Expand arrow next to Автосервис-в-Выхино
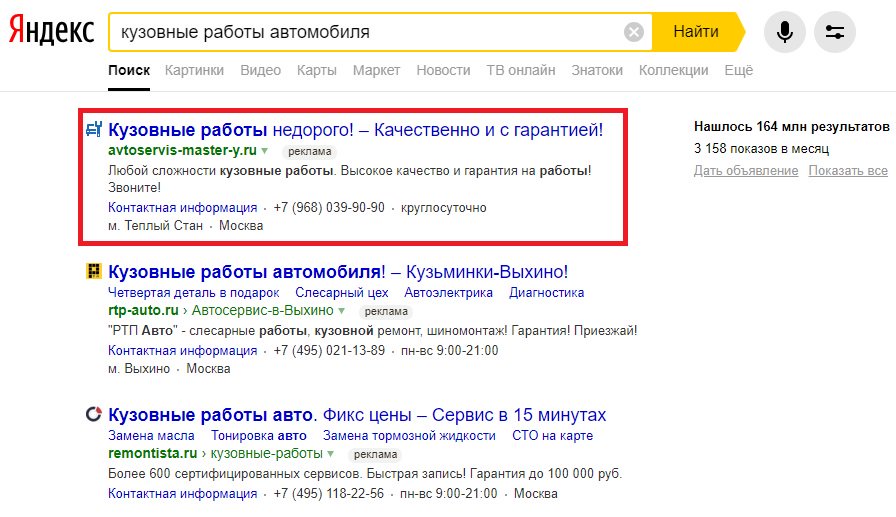This screenshot has width=896, height=517. pos(342,311)
